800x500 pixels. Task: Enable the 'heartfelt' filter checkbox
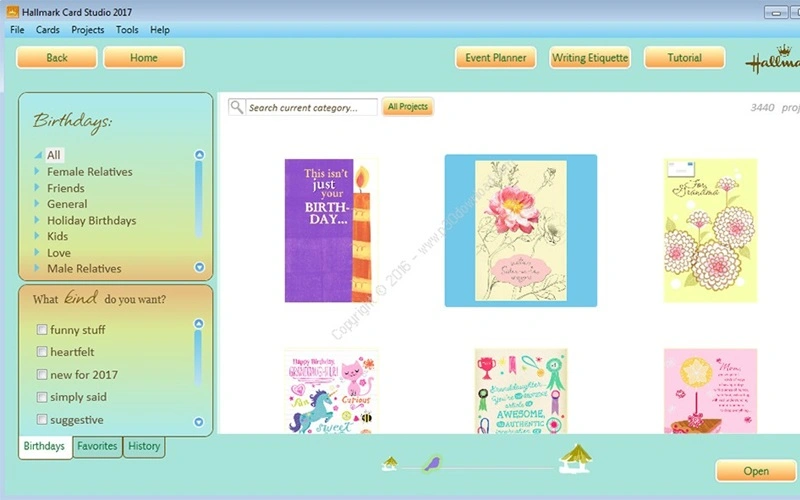[42, 352]
